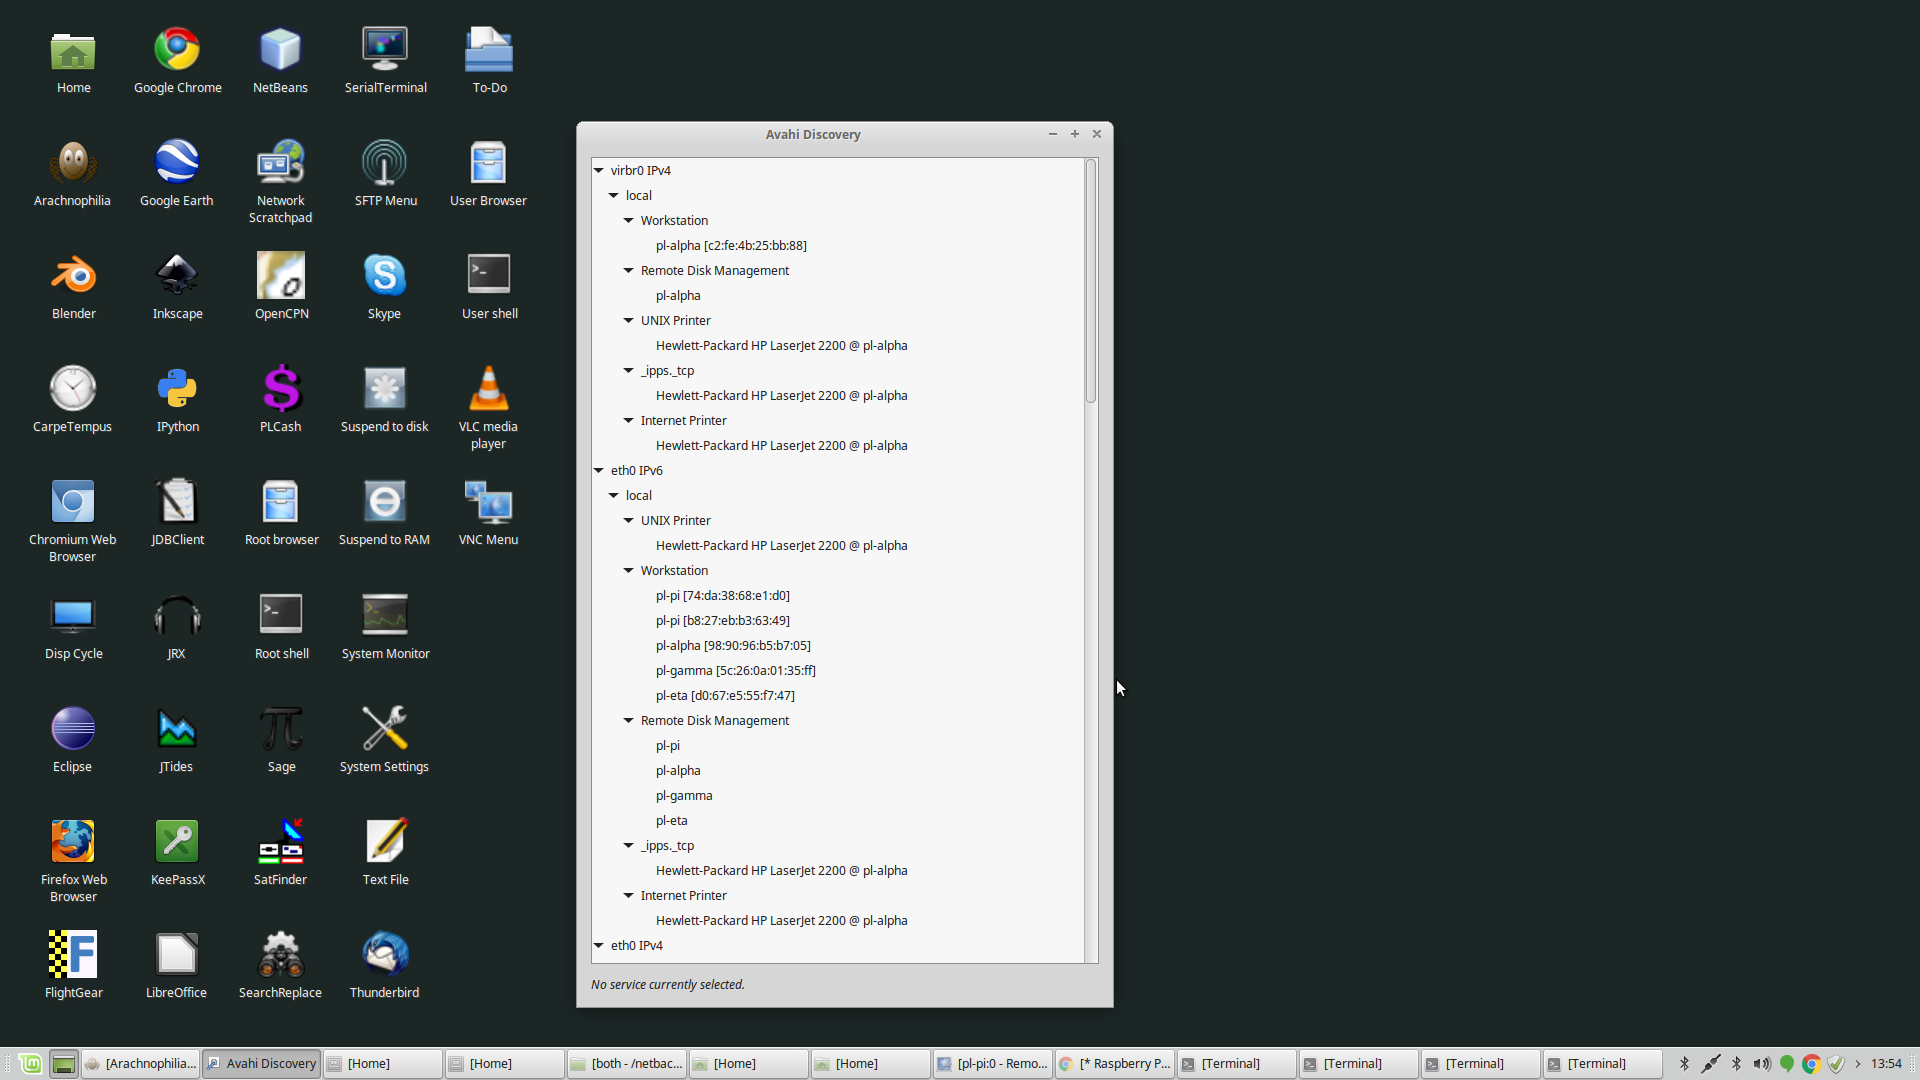Switch to pl-pi:0 Remote taskbar window

click(x=992, y=1064)
